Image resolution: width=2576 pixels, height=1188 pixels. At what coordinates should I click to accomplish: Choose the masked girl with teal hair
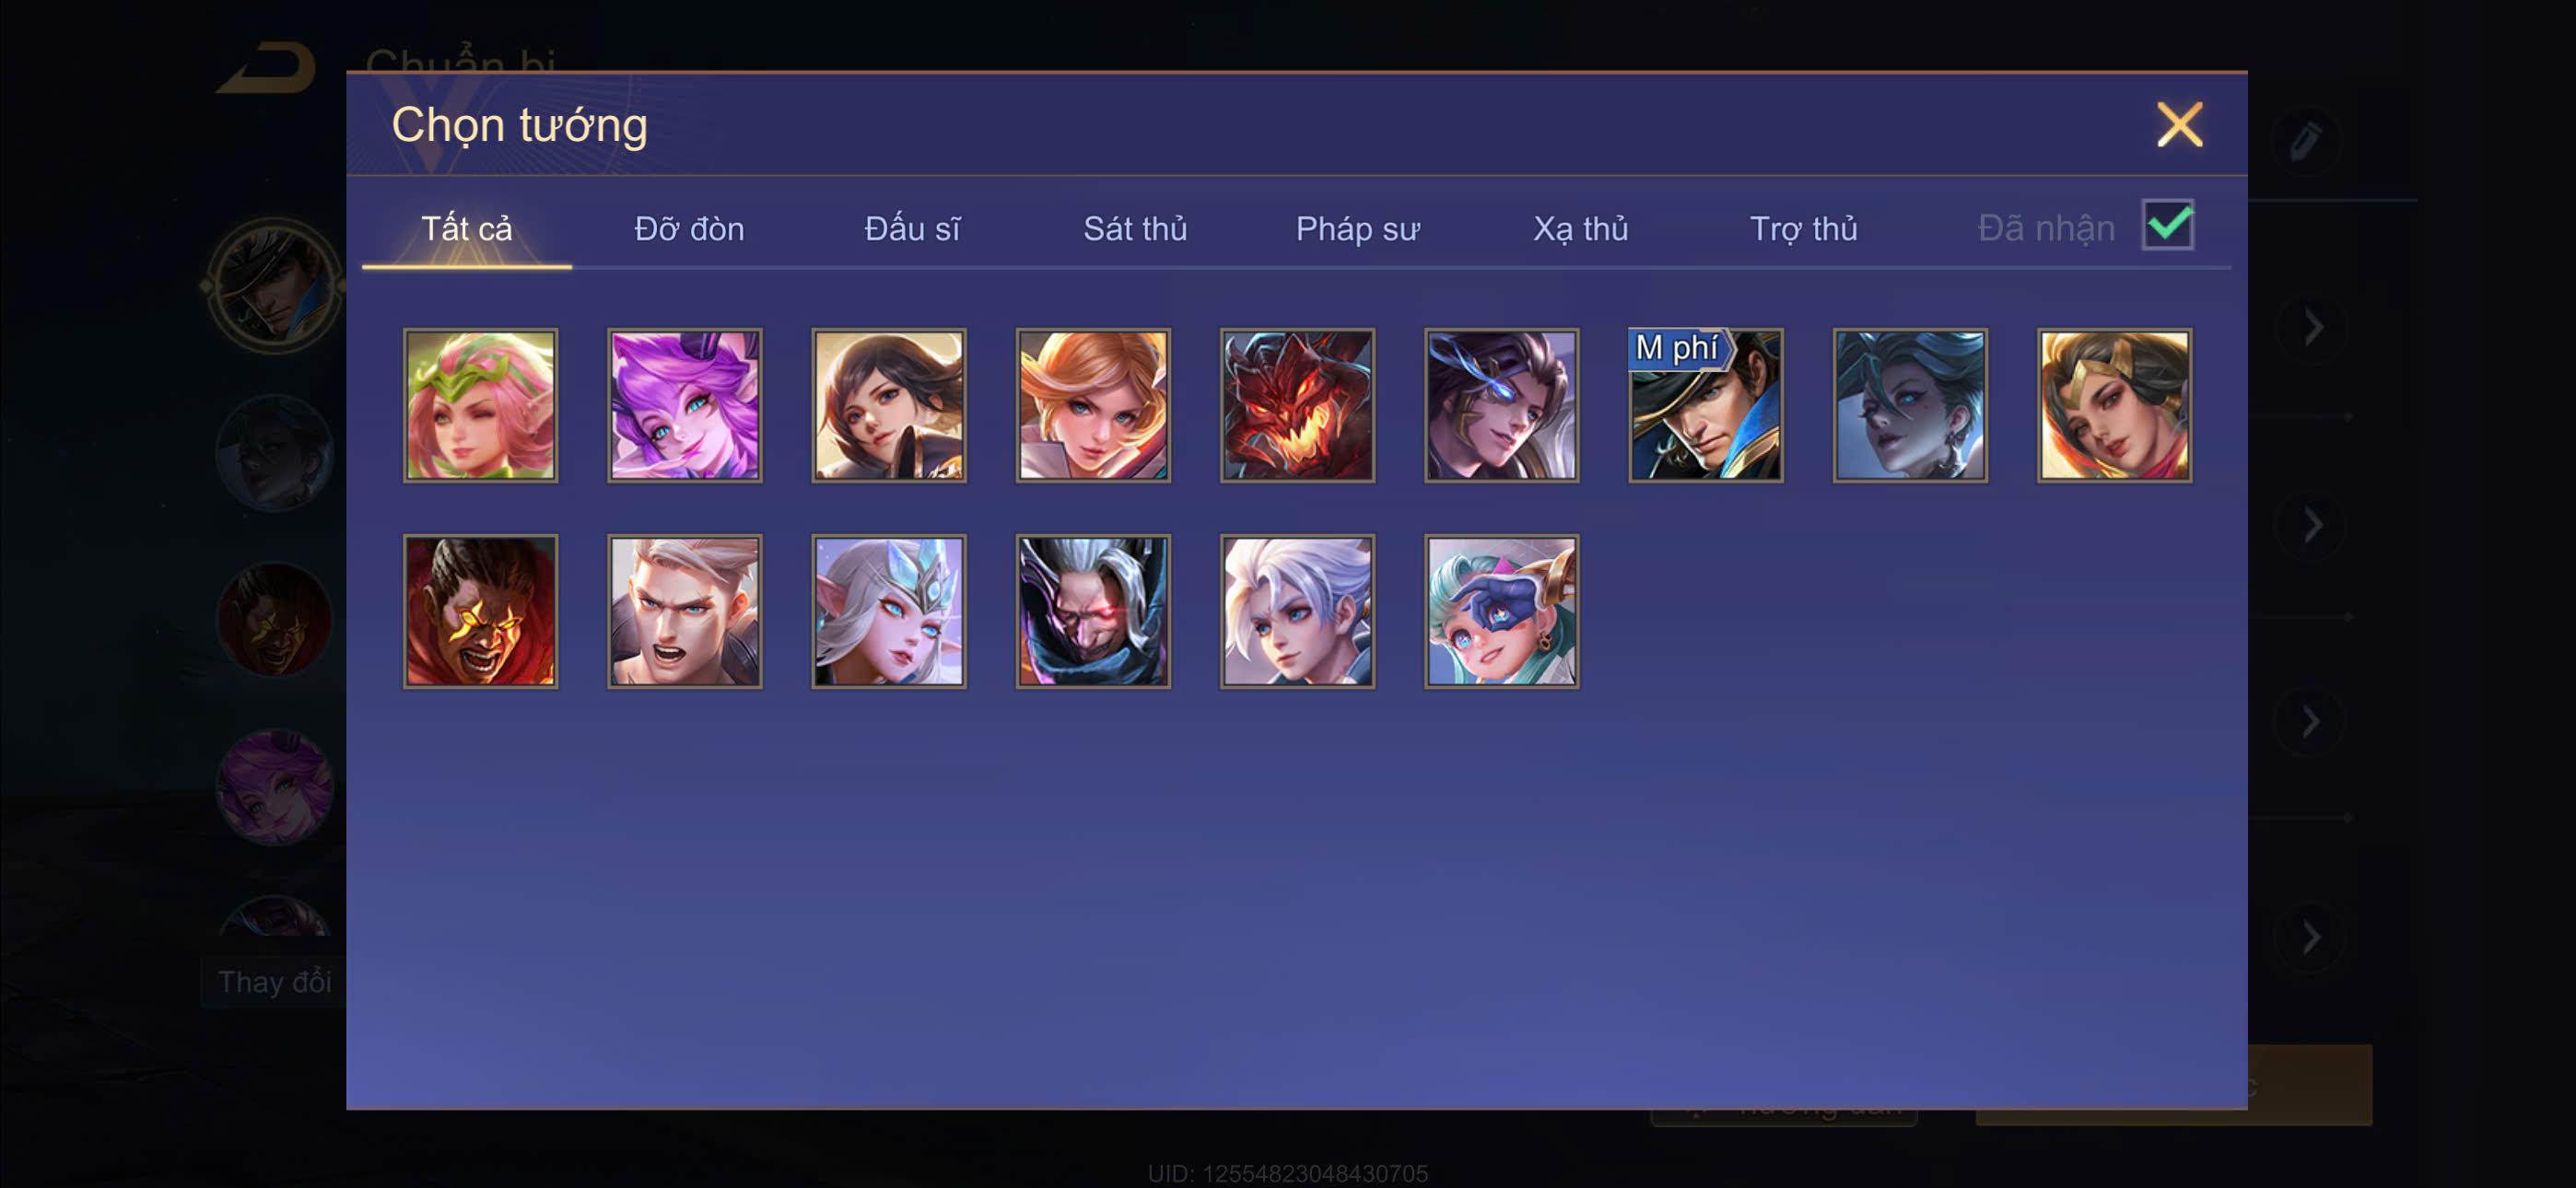pyautogui.click(x=1501, y=611)
